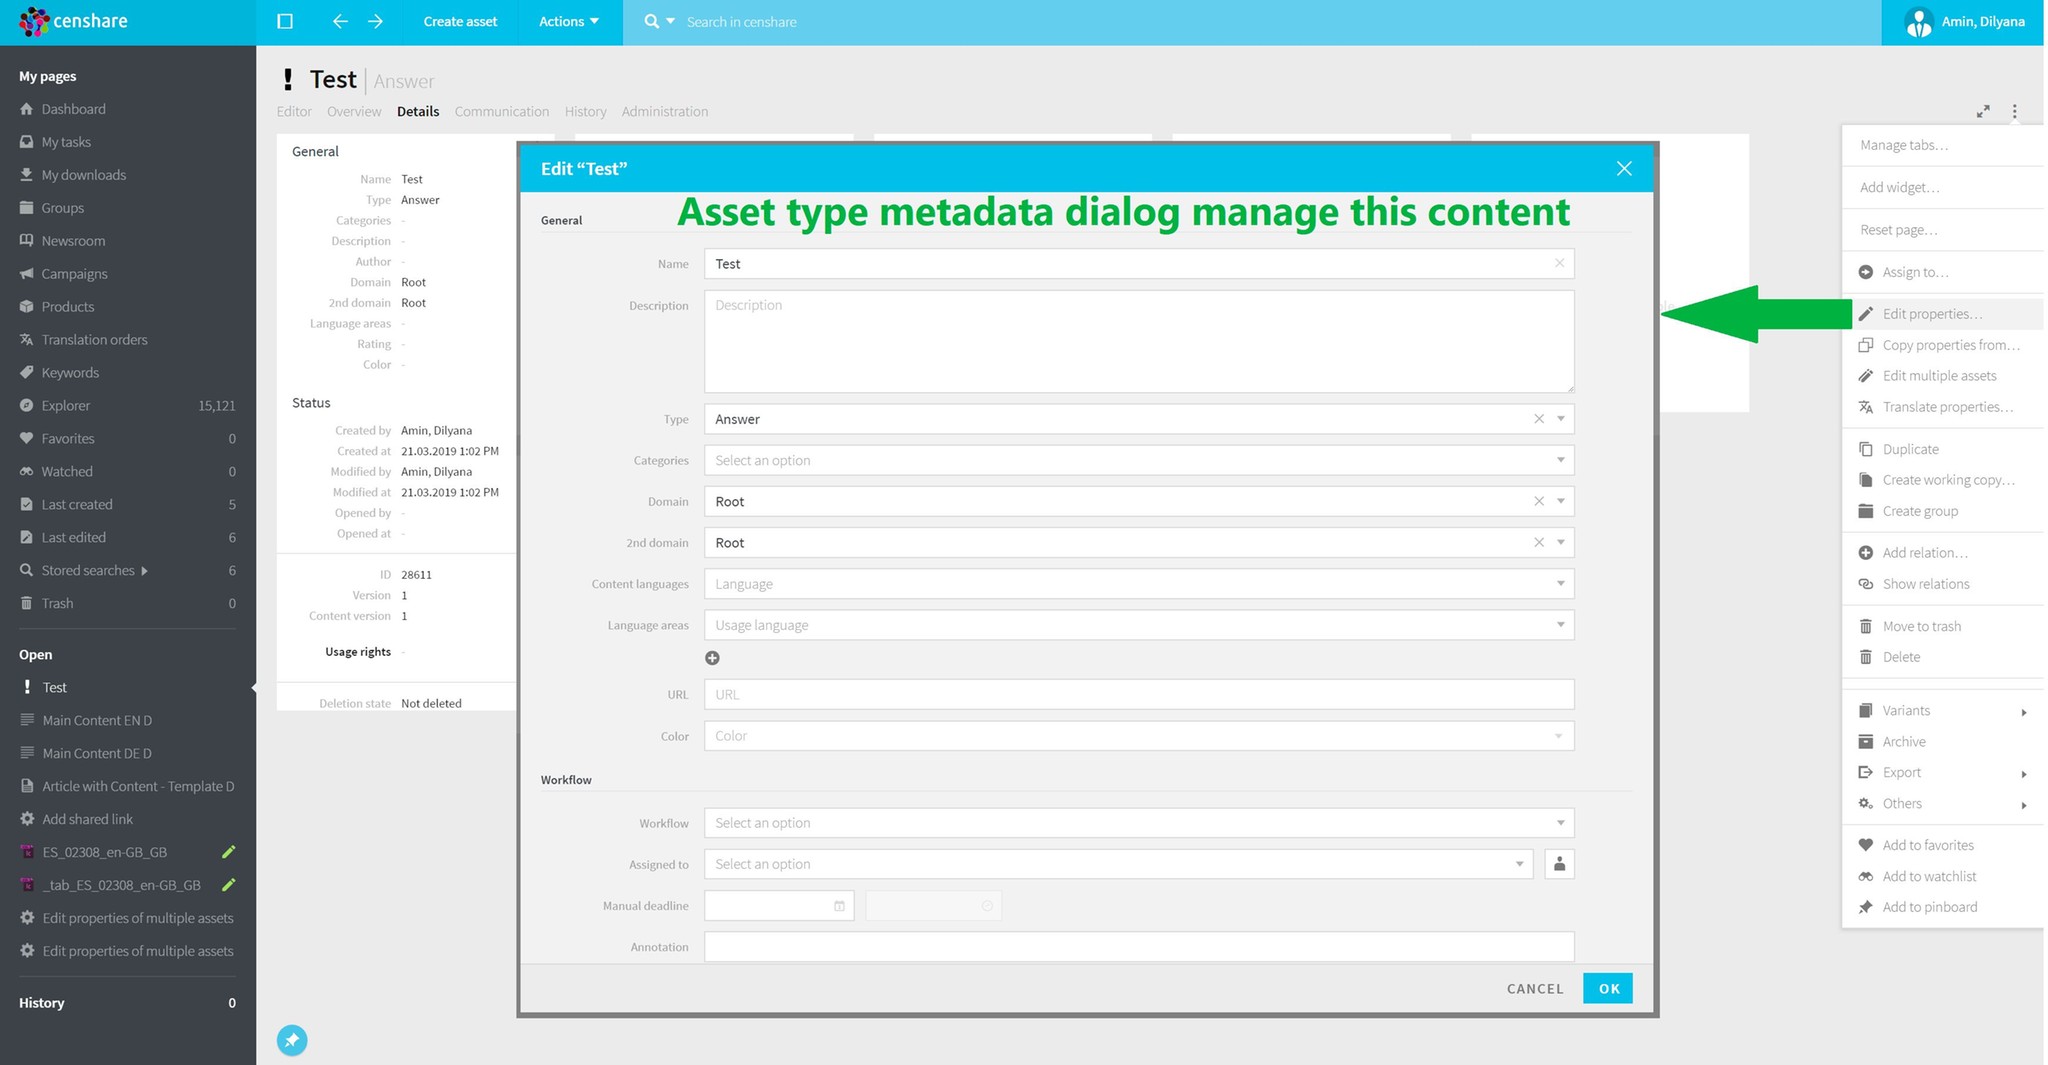This screenshot has width=2048, height=1065.
Task: Click into the Description text area
Action: [x=1138, y=342]
